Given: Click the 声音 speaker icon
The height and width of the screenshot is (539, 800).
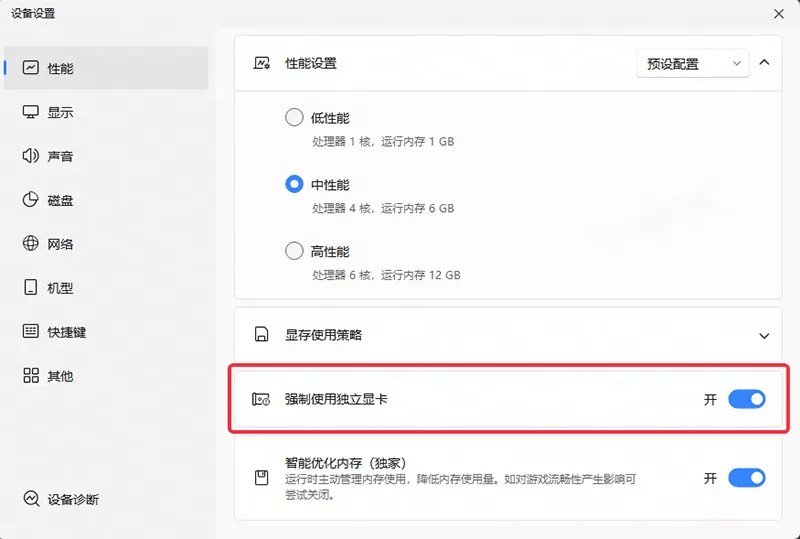Looking at the screenshot, I should [31, 156].
